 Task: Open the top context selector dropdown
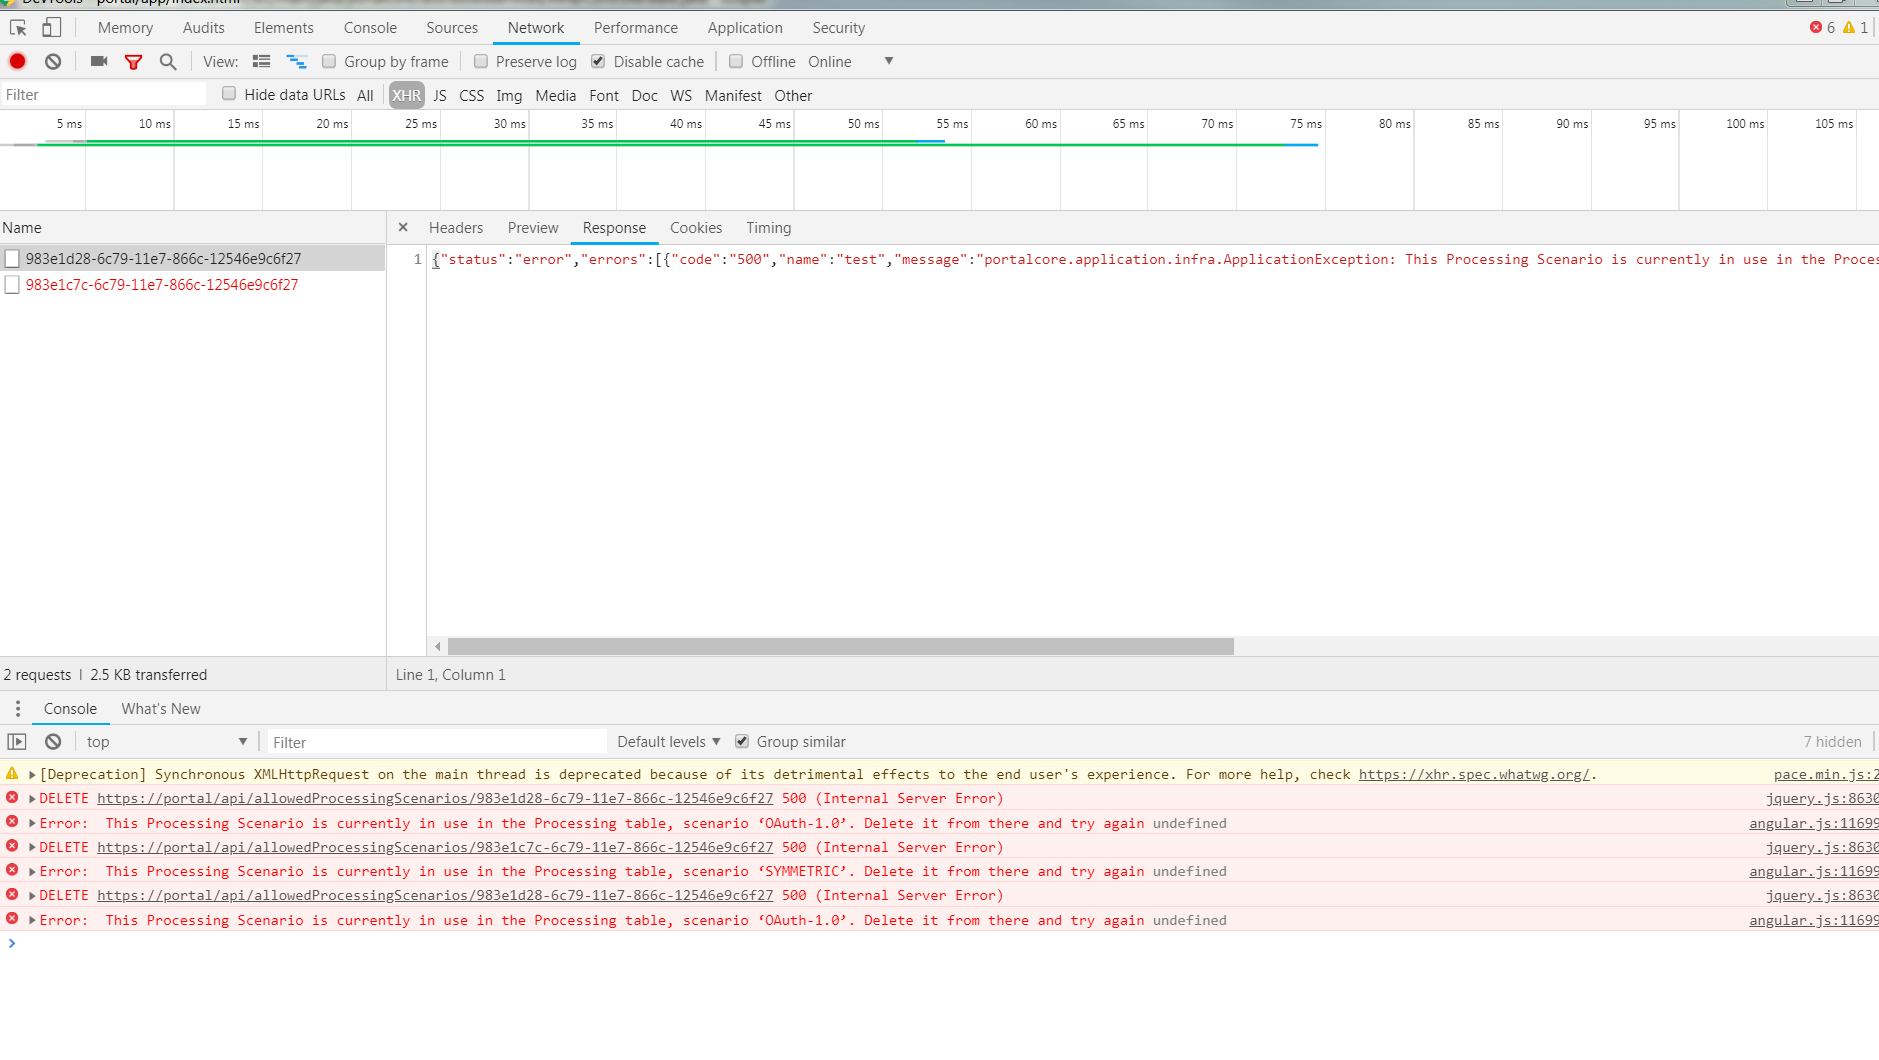pos(167,741)
